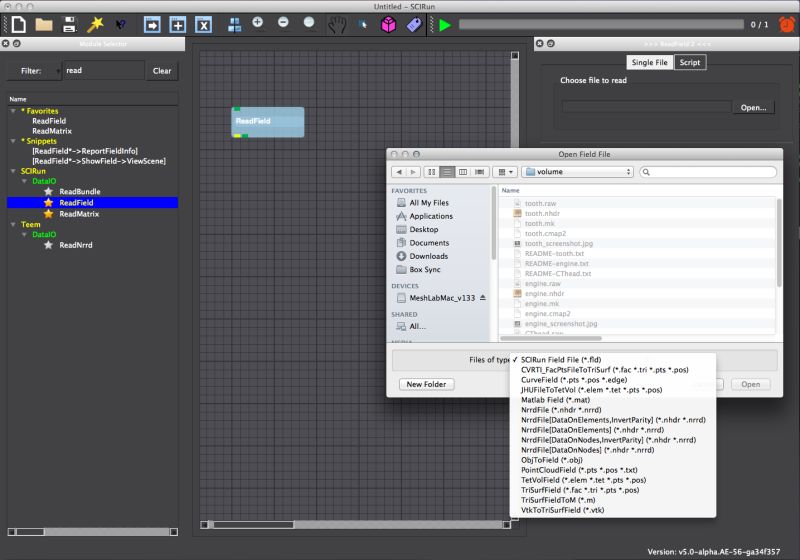800x560 pixels.
Task: Select ReadField under Favorites
Action: click(49, 121)
